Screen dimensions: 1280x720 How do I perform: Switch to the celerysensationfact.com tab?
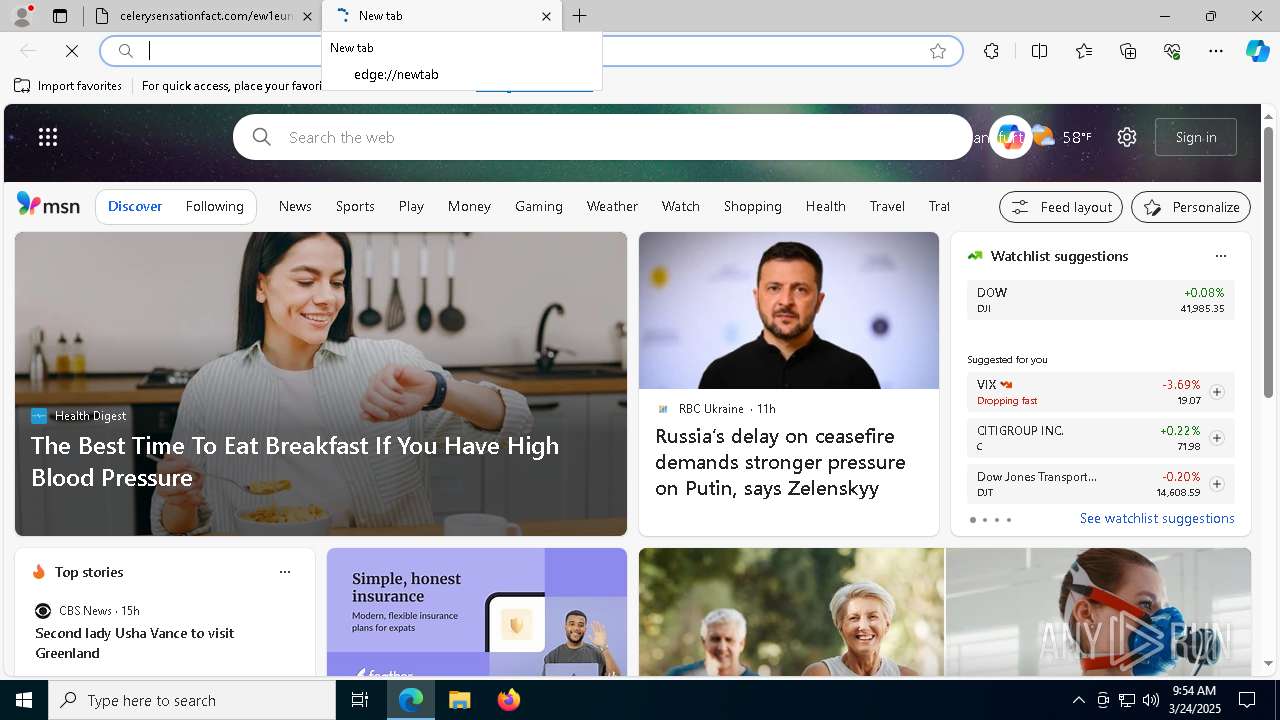pos(200,16)
